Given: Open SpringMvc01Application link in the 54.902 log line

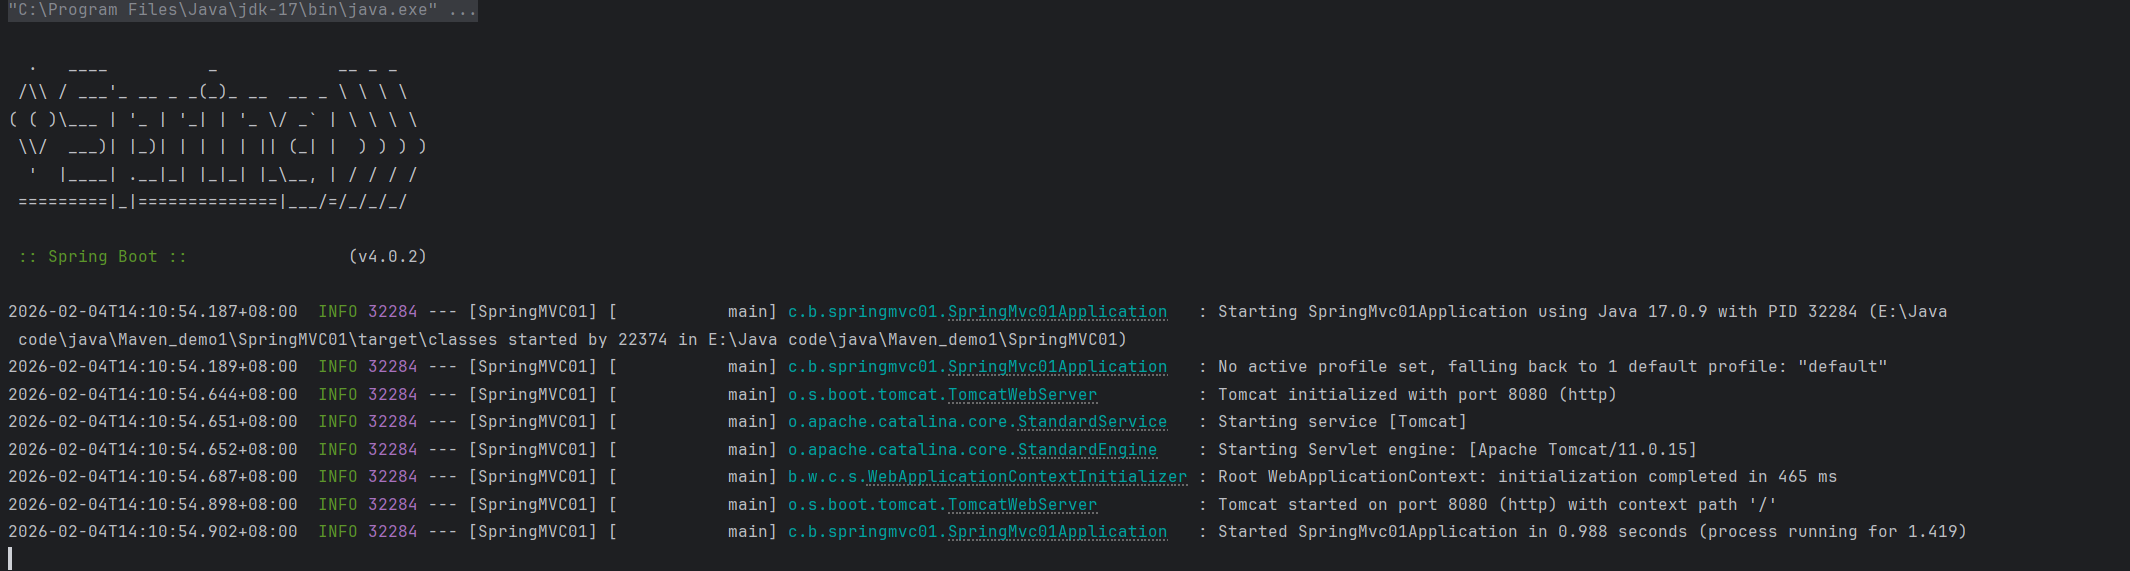Looking at the screenshot, I should (x=1057, y=532).
